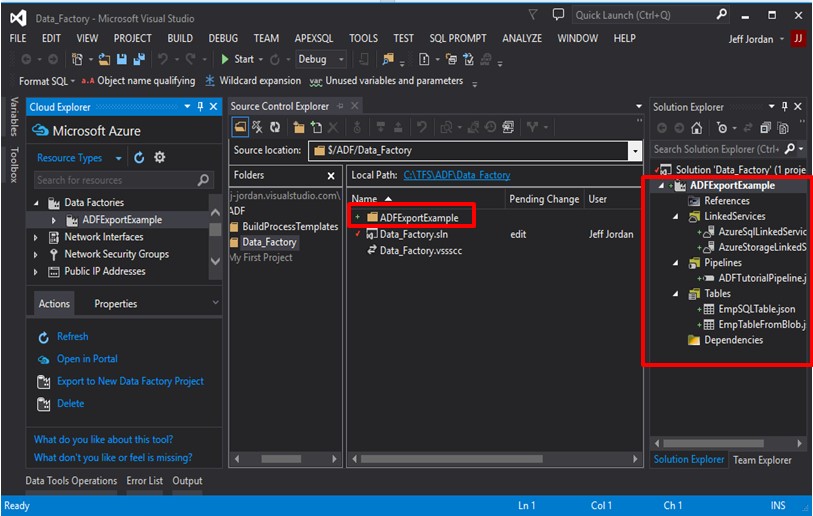Image resolution: width=813 pixels, height=516 pixels.
Task: Click Export to New Data Factory Project
Action: (x=130, y=381)
